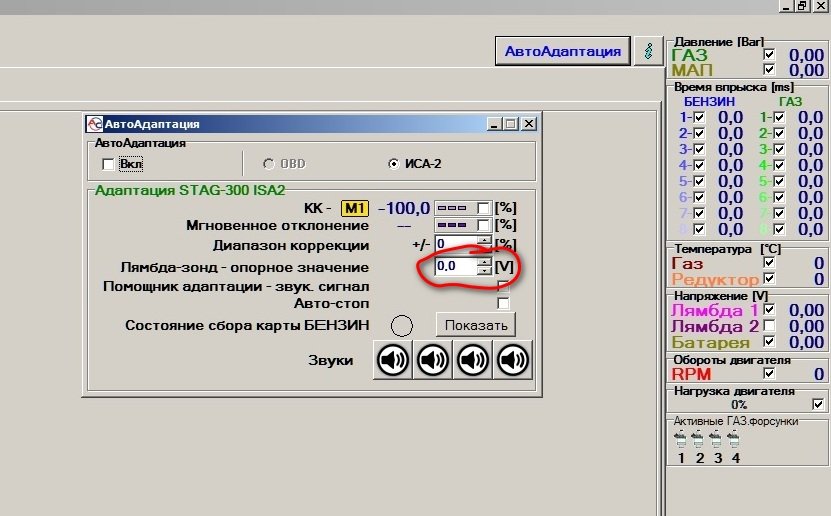The width and height of the screenshot is (831, 516).
Task: Click the third Звуки speaker button
Action: (473, 360)
